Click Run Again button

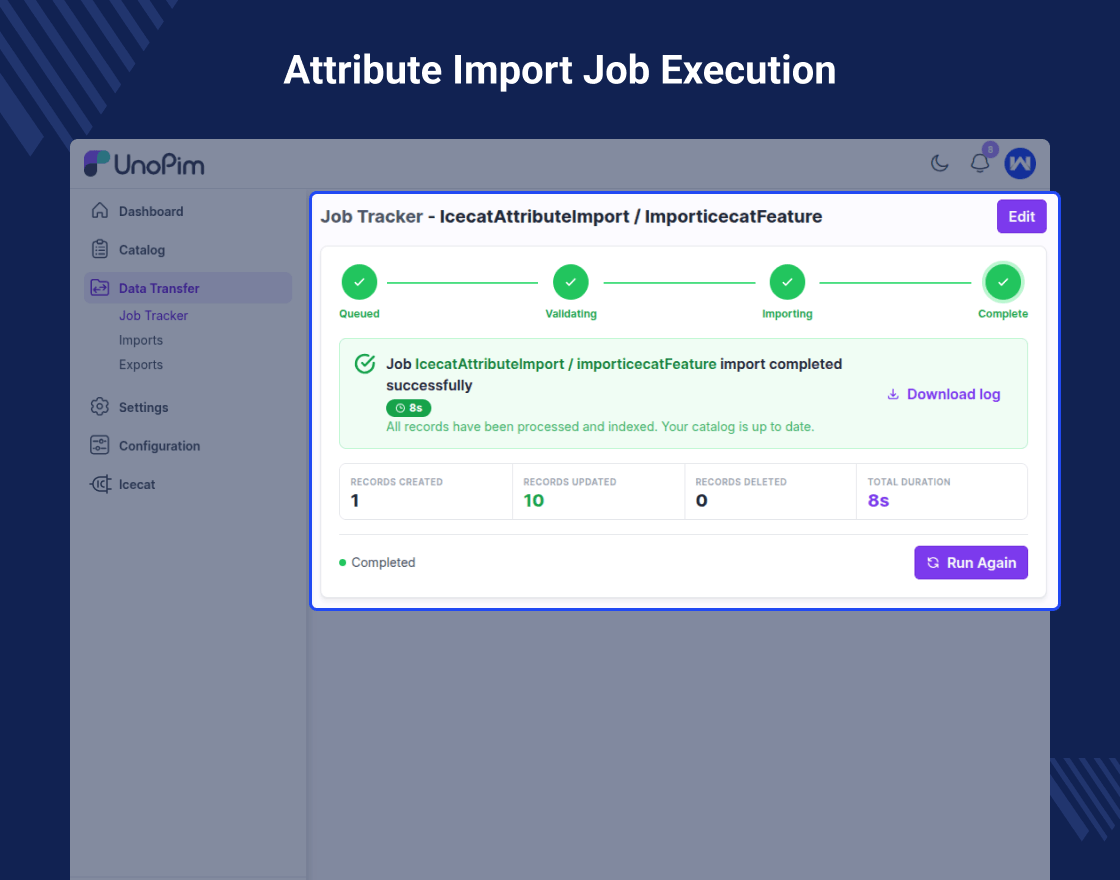[x=971, y=563]
